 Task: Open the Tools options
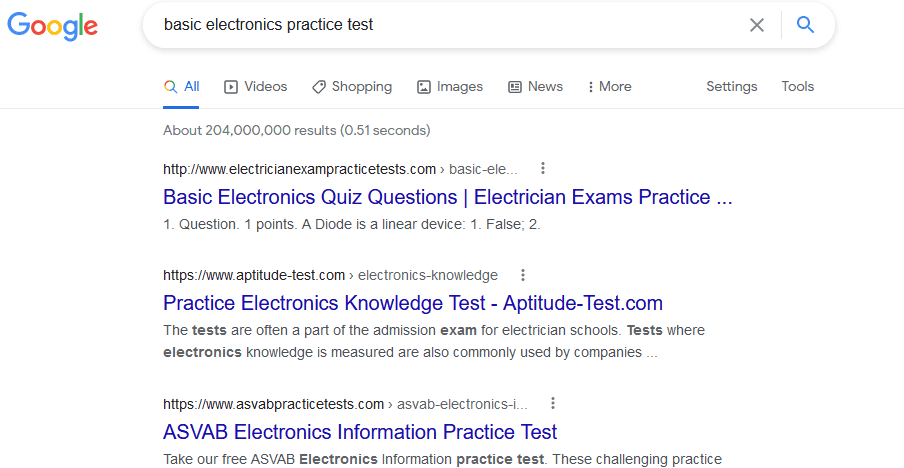point(797,86)
